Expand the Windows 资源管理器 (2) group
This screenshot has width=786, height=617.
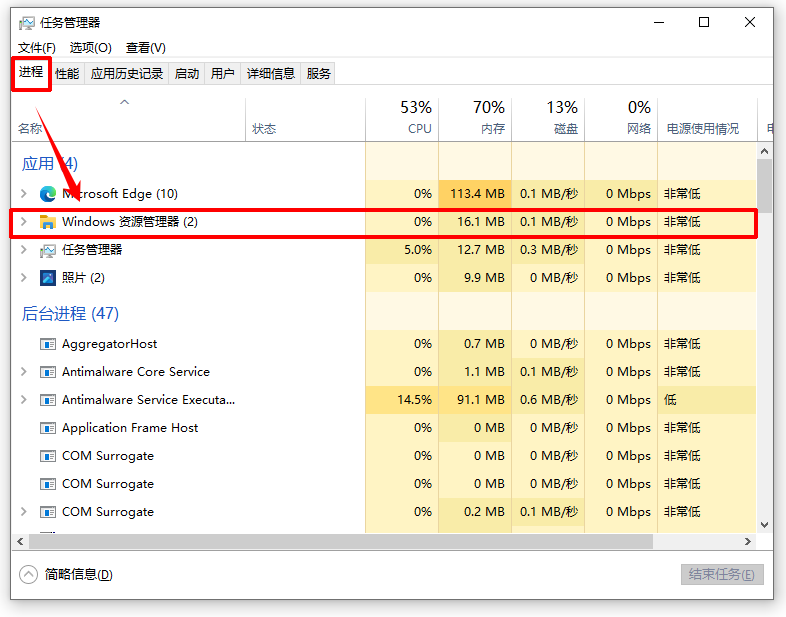coord(24,222)
